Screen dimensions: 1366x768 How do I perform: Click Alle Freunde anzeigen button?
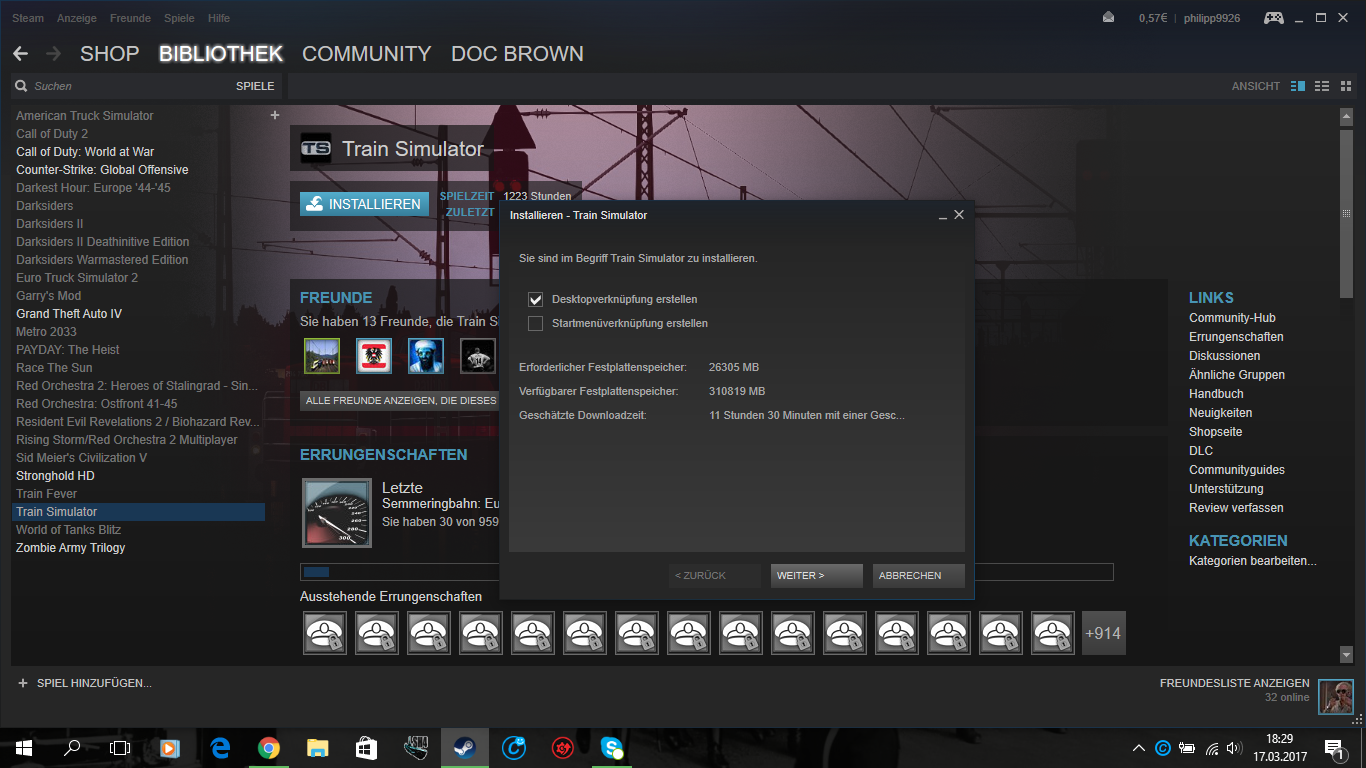click(400, 401)
